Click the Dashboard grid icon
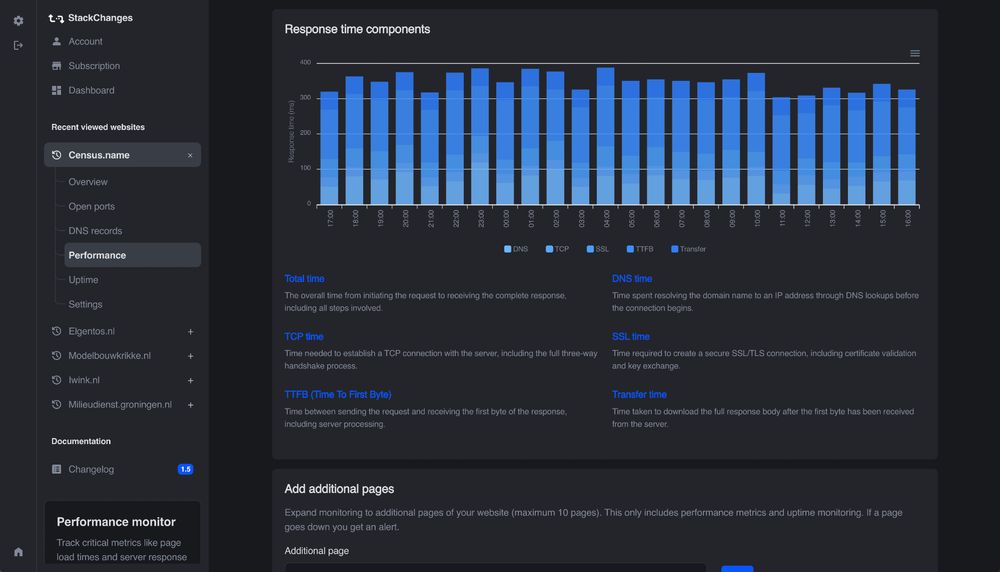 (x=56, y=91)
